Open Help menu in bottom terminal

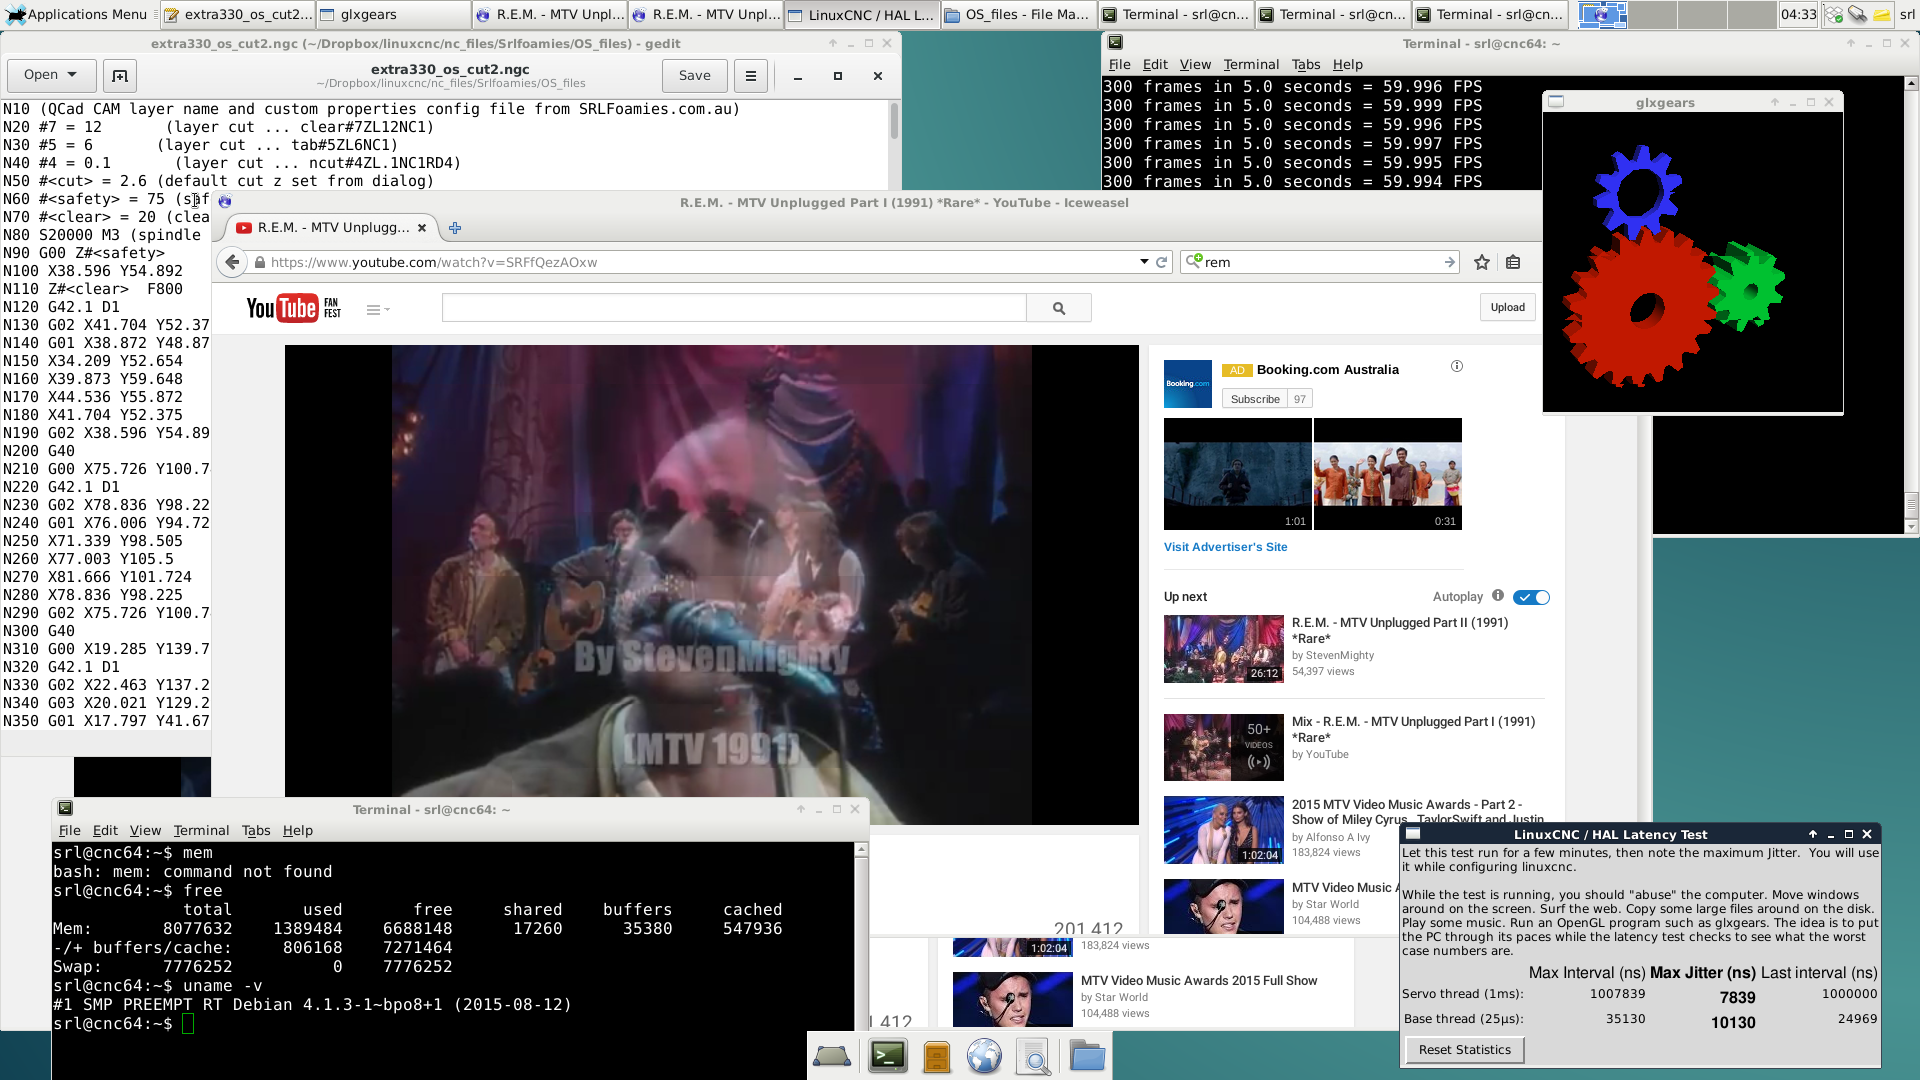click(x=297, y=830)
